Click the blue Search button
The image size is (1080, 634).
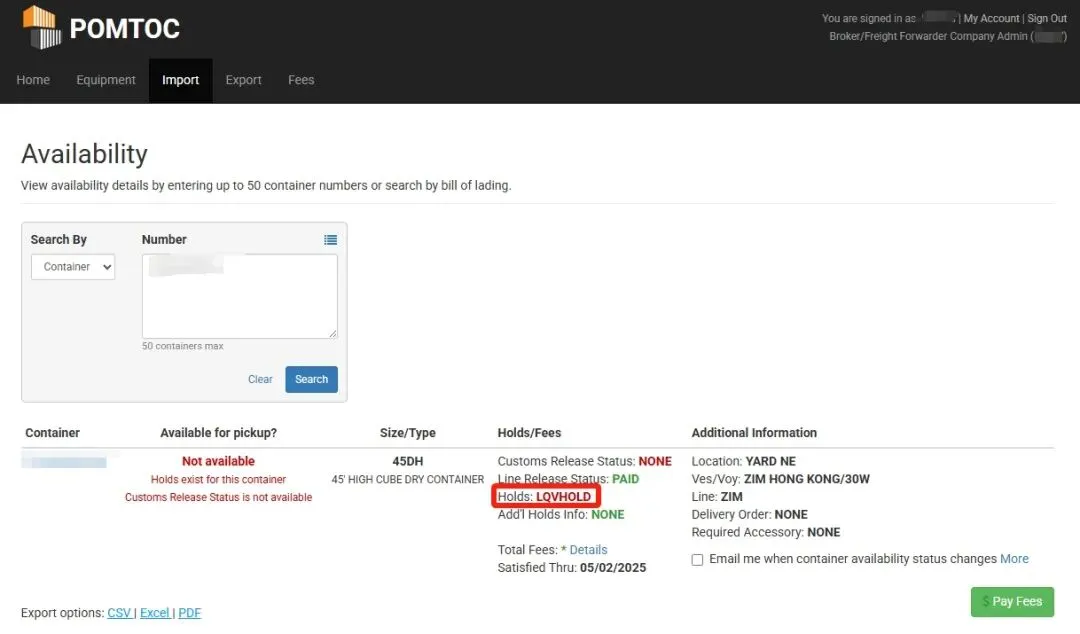click(311, 379)
